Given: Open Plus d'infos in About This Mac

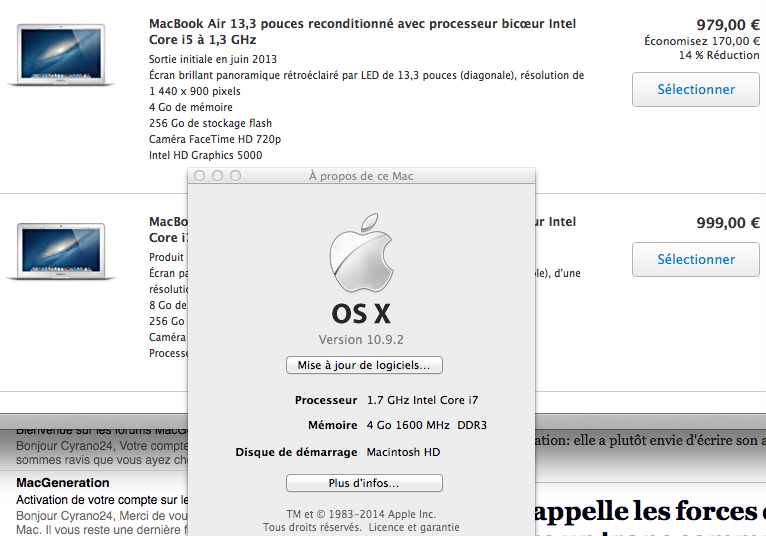Looking at the screenshot, I should pyautogui.click(x=364, y=483).
